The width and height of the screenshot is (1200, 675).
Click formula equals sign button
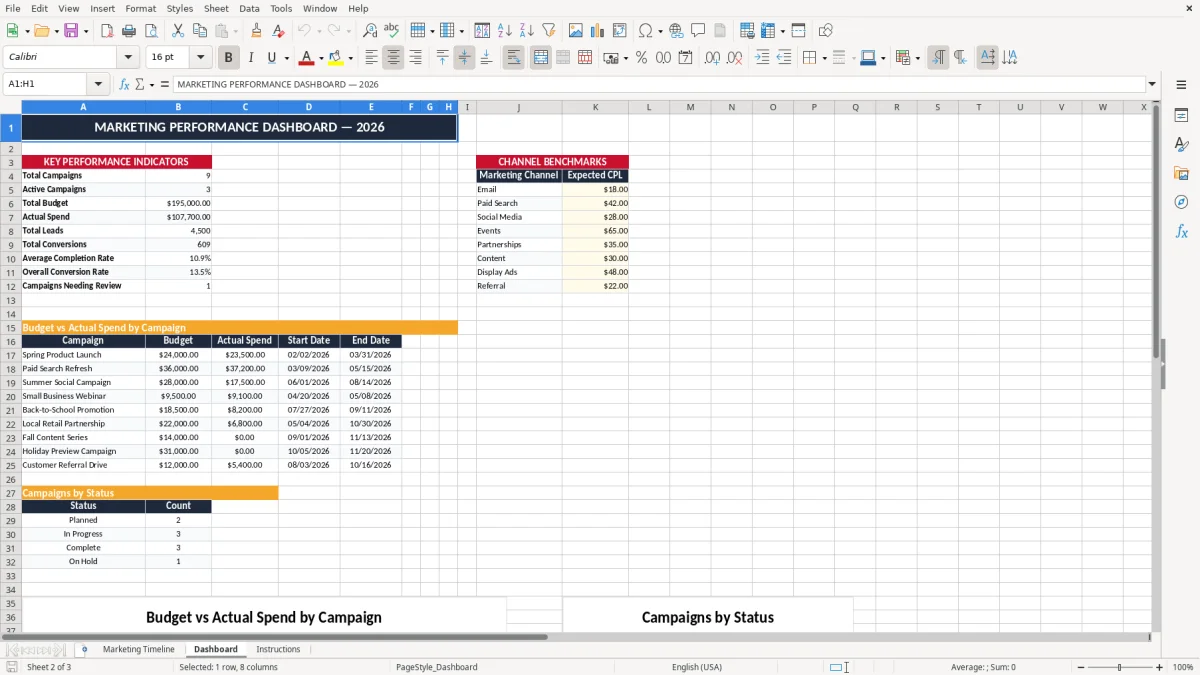pyautogui.click(x=164, y=85)
